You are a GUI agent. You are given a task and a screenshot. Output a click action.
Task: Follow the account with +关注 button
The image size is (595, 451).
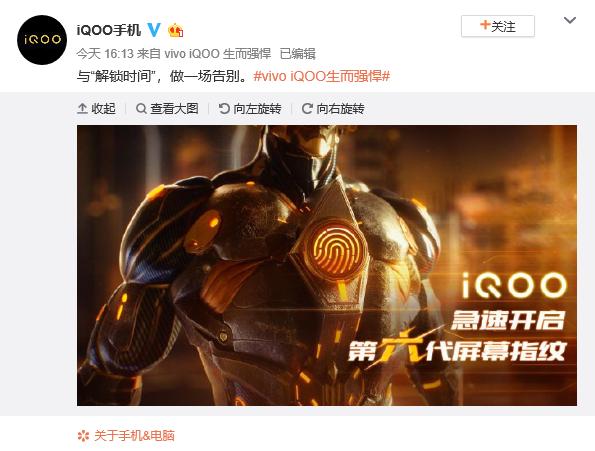[x=498, y=26]
